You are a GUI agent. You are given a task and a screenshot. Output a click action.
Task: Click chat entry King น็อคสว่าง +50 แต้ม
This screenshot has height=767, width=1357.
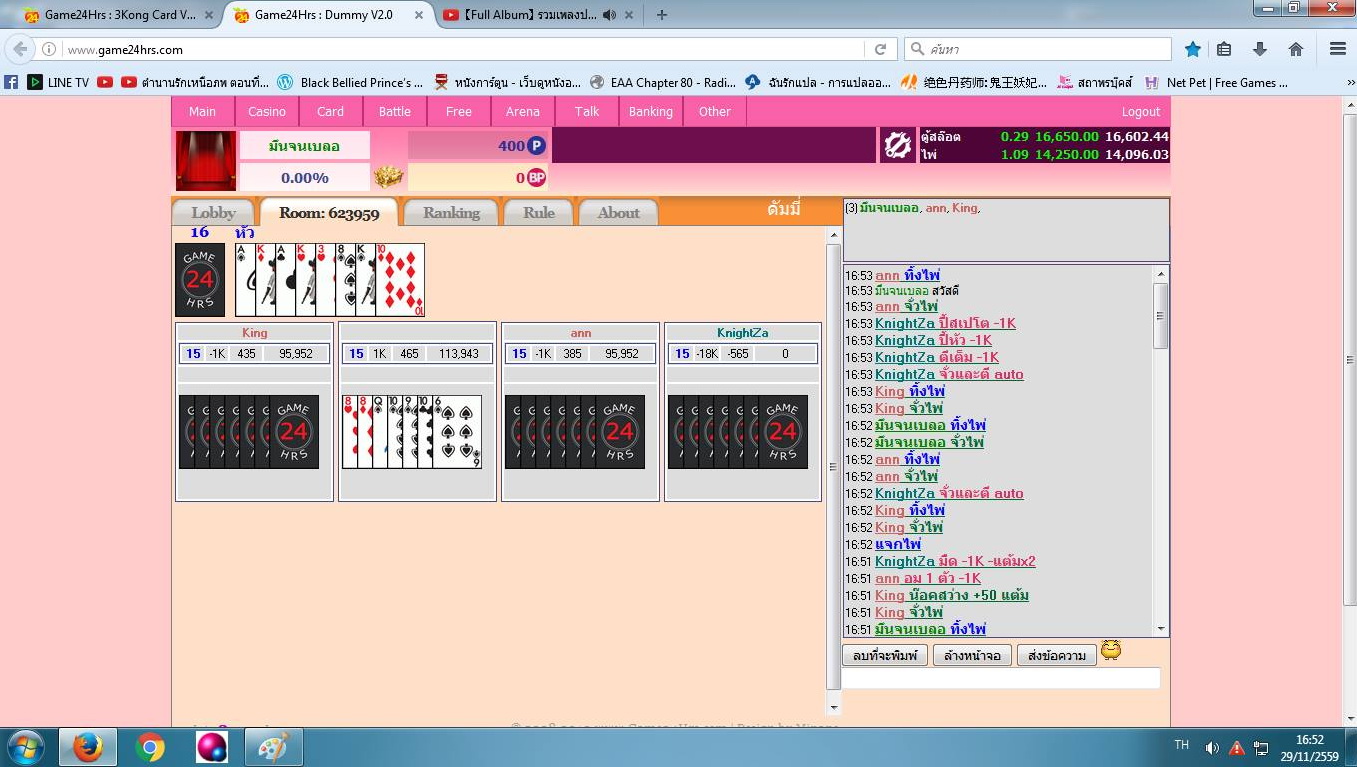click(951, 595)
